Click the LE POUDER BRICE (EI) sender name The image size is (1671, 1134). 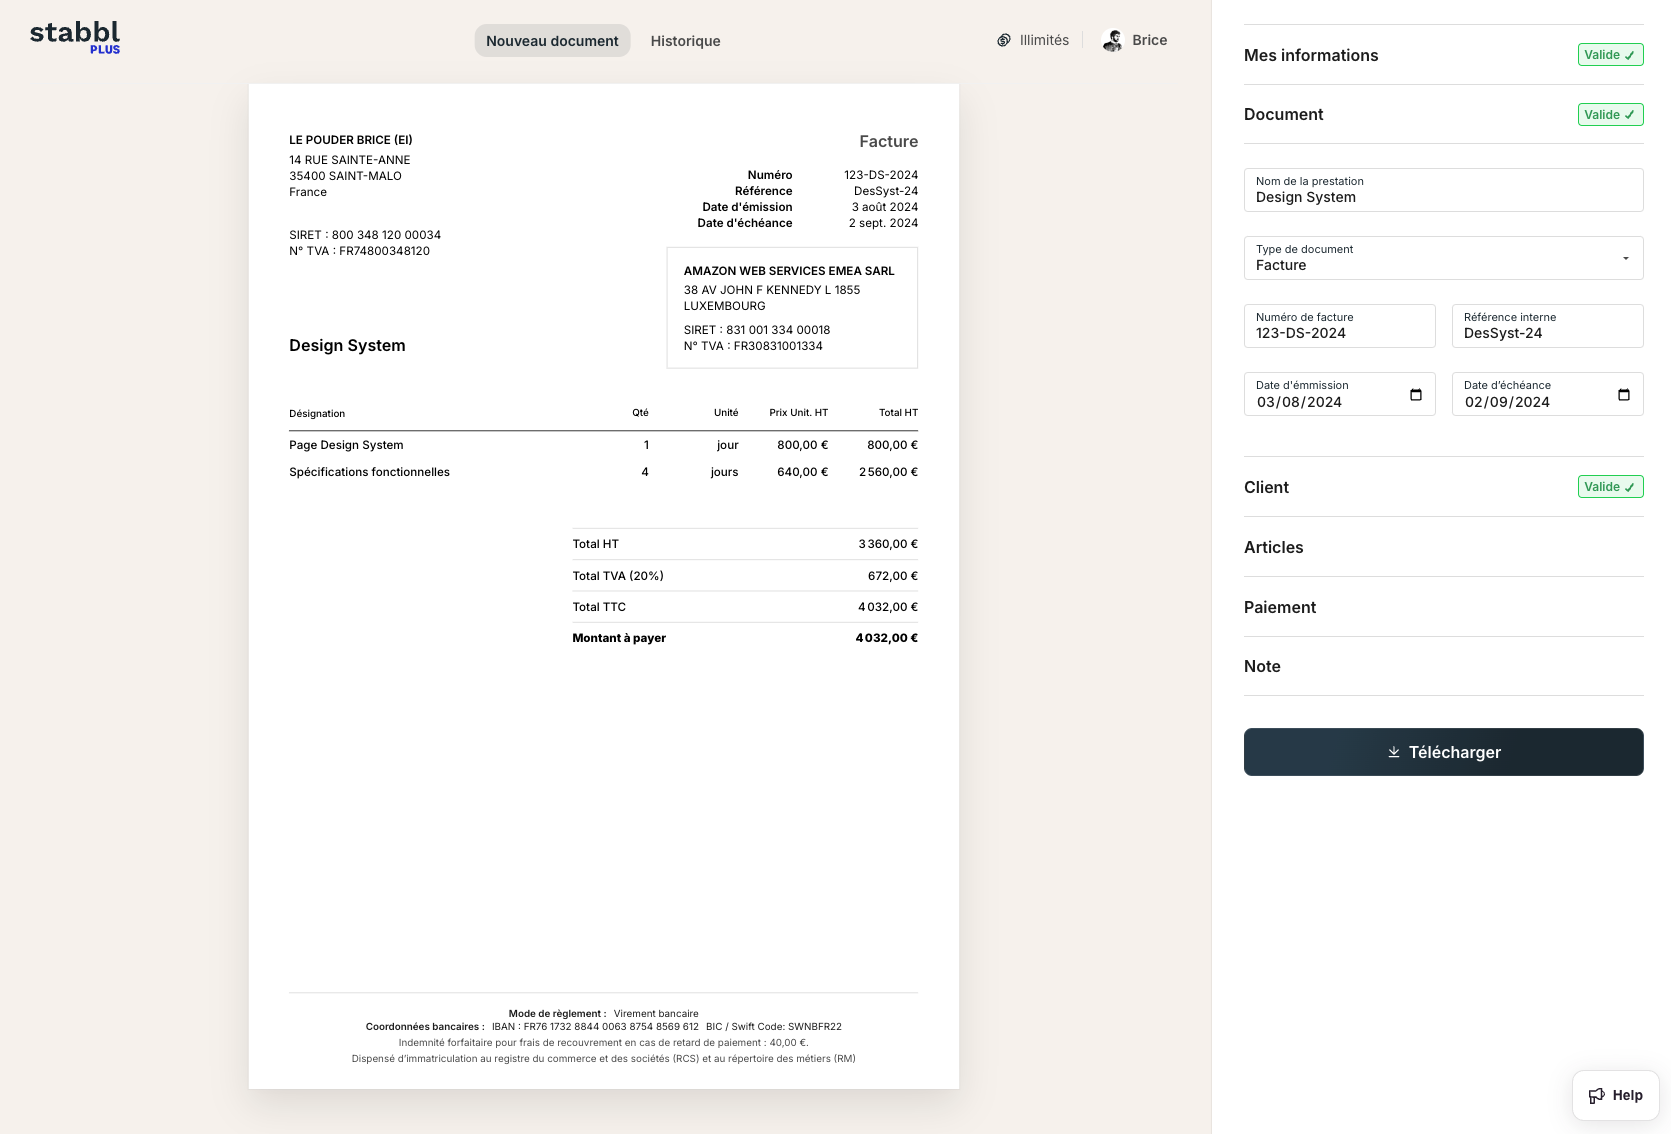[x=351, y=140]
